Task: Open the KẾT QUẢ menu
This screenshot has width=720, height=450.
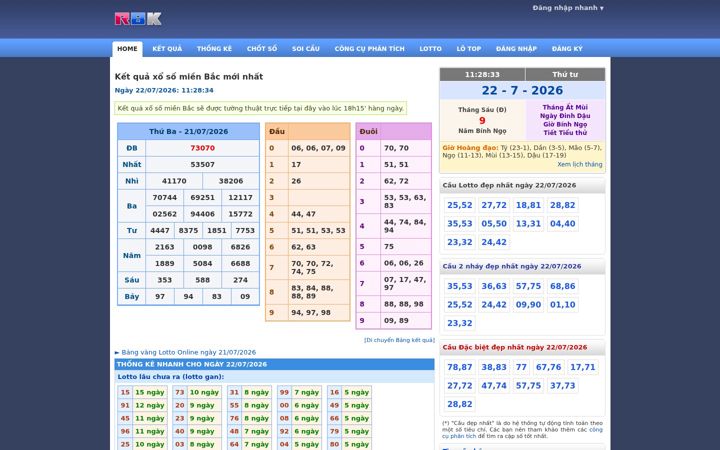Action: (167, 49)
